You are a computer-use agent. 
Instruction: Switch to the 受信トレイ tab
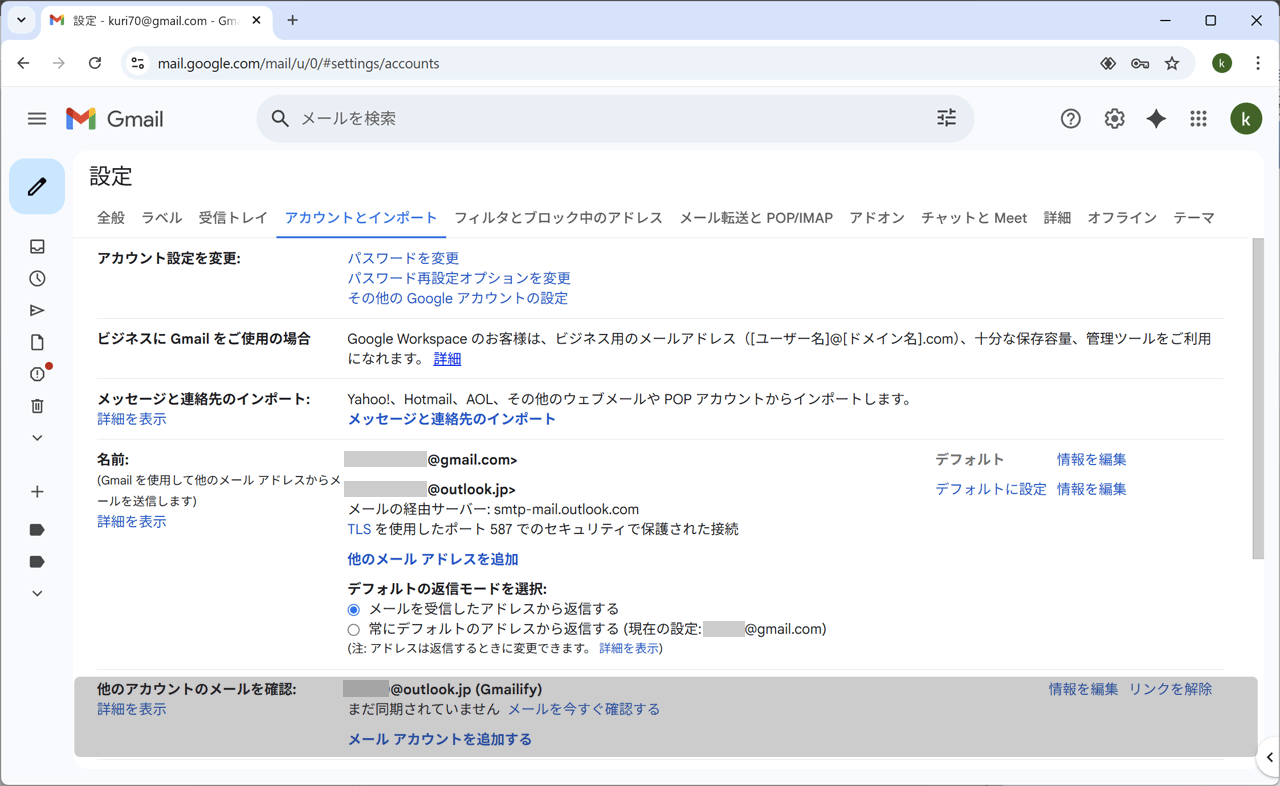[x=233, y=218]
